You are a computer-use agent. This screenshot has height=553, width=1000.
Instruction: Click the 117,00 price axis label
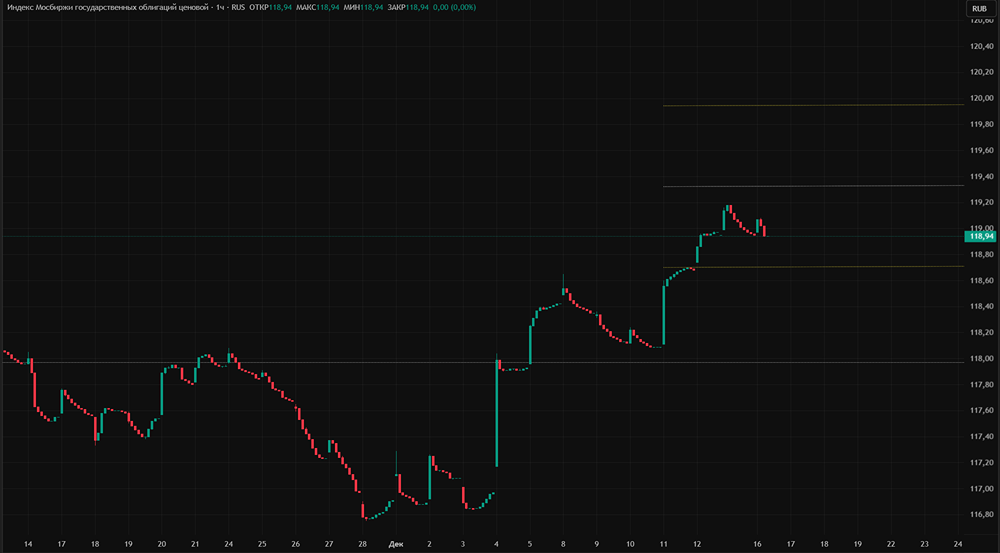(982, 489)
